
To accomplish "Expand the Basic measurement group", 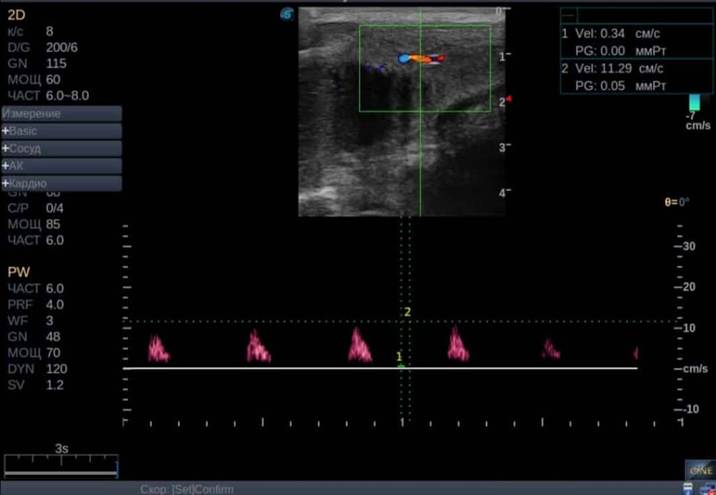I will 61,131.
